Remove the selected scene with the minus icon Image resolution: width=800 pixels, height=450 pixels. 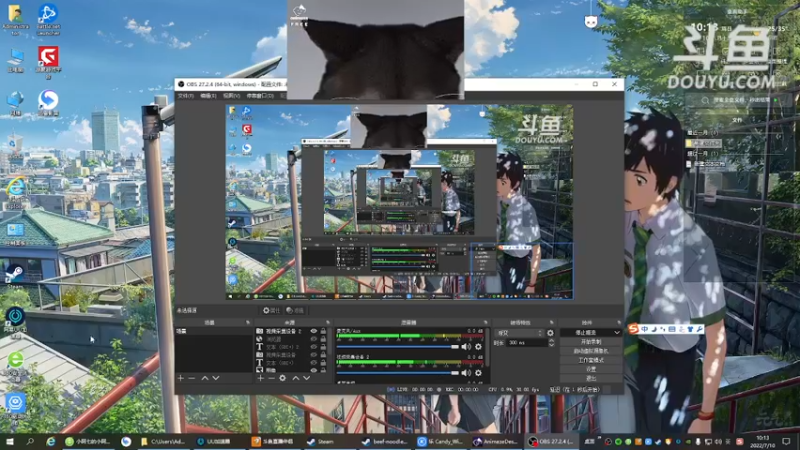tap(192, 378)
